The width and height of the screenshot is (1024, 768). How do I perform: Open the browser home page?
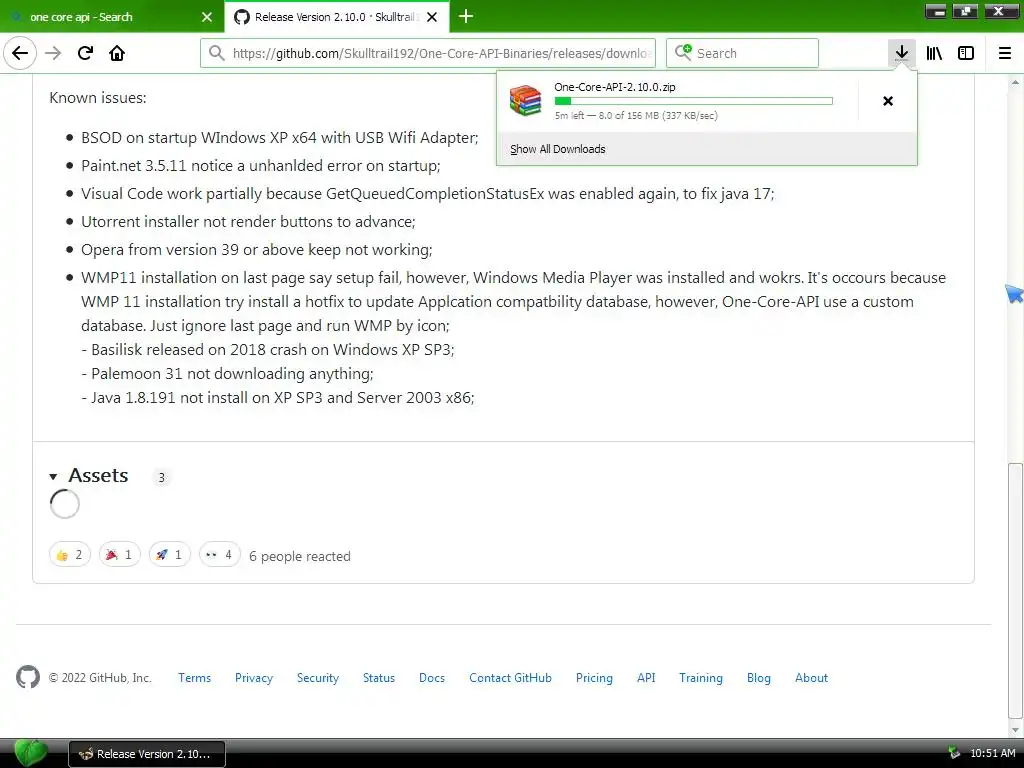pos(117,53)
